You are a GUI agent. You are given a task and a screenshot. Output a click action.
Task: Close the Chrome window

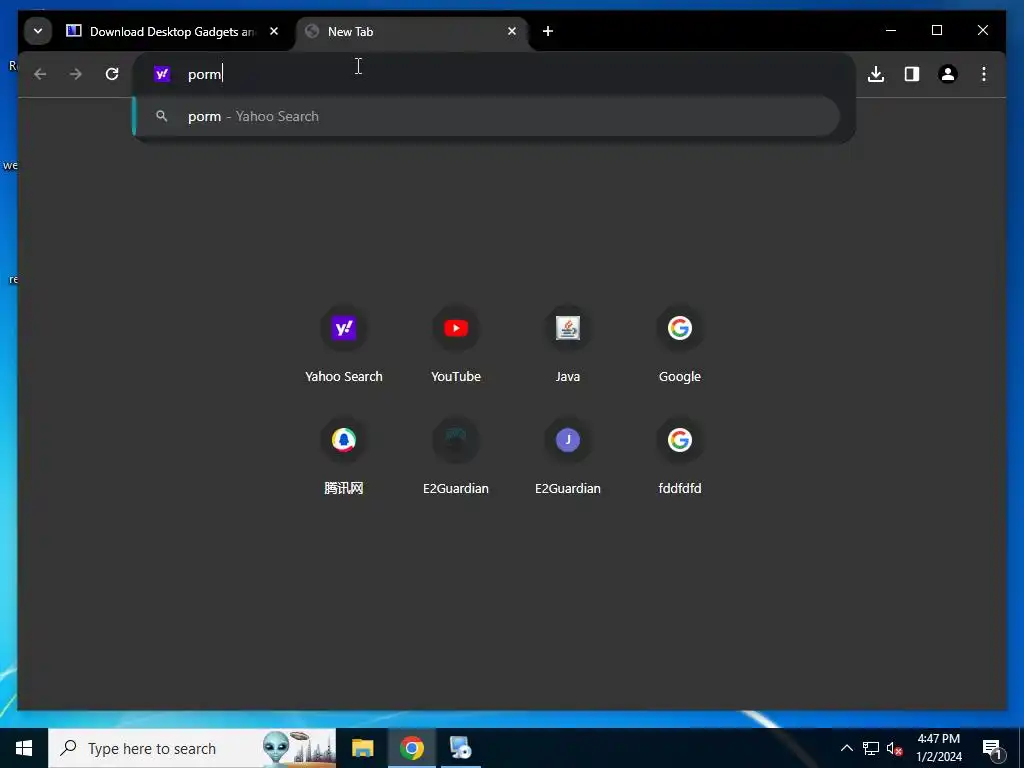[x=982, y=31]
